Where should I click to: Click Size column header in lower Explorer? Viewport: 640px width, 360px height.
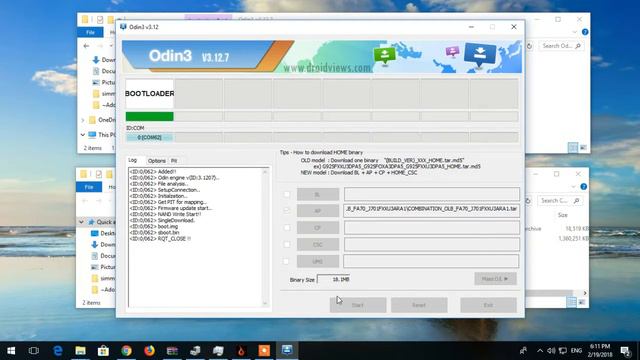click(563, 215)
